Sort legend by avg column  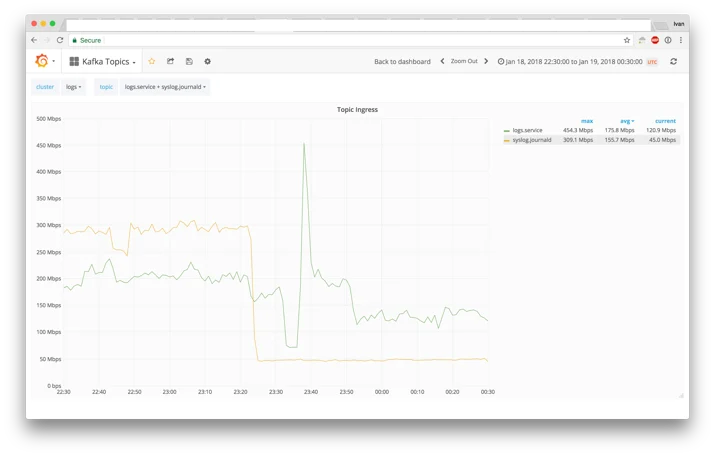click(x=627, y=121)
